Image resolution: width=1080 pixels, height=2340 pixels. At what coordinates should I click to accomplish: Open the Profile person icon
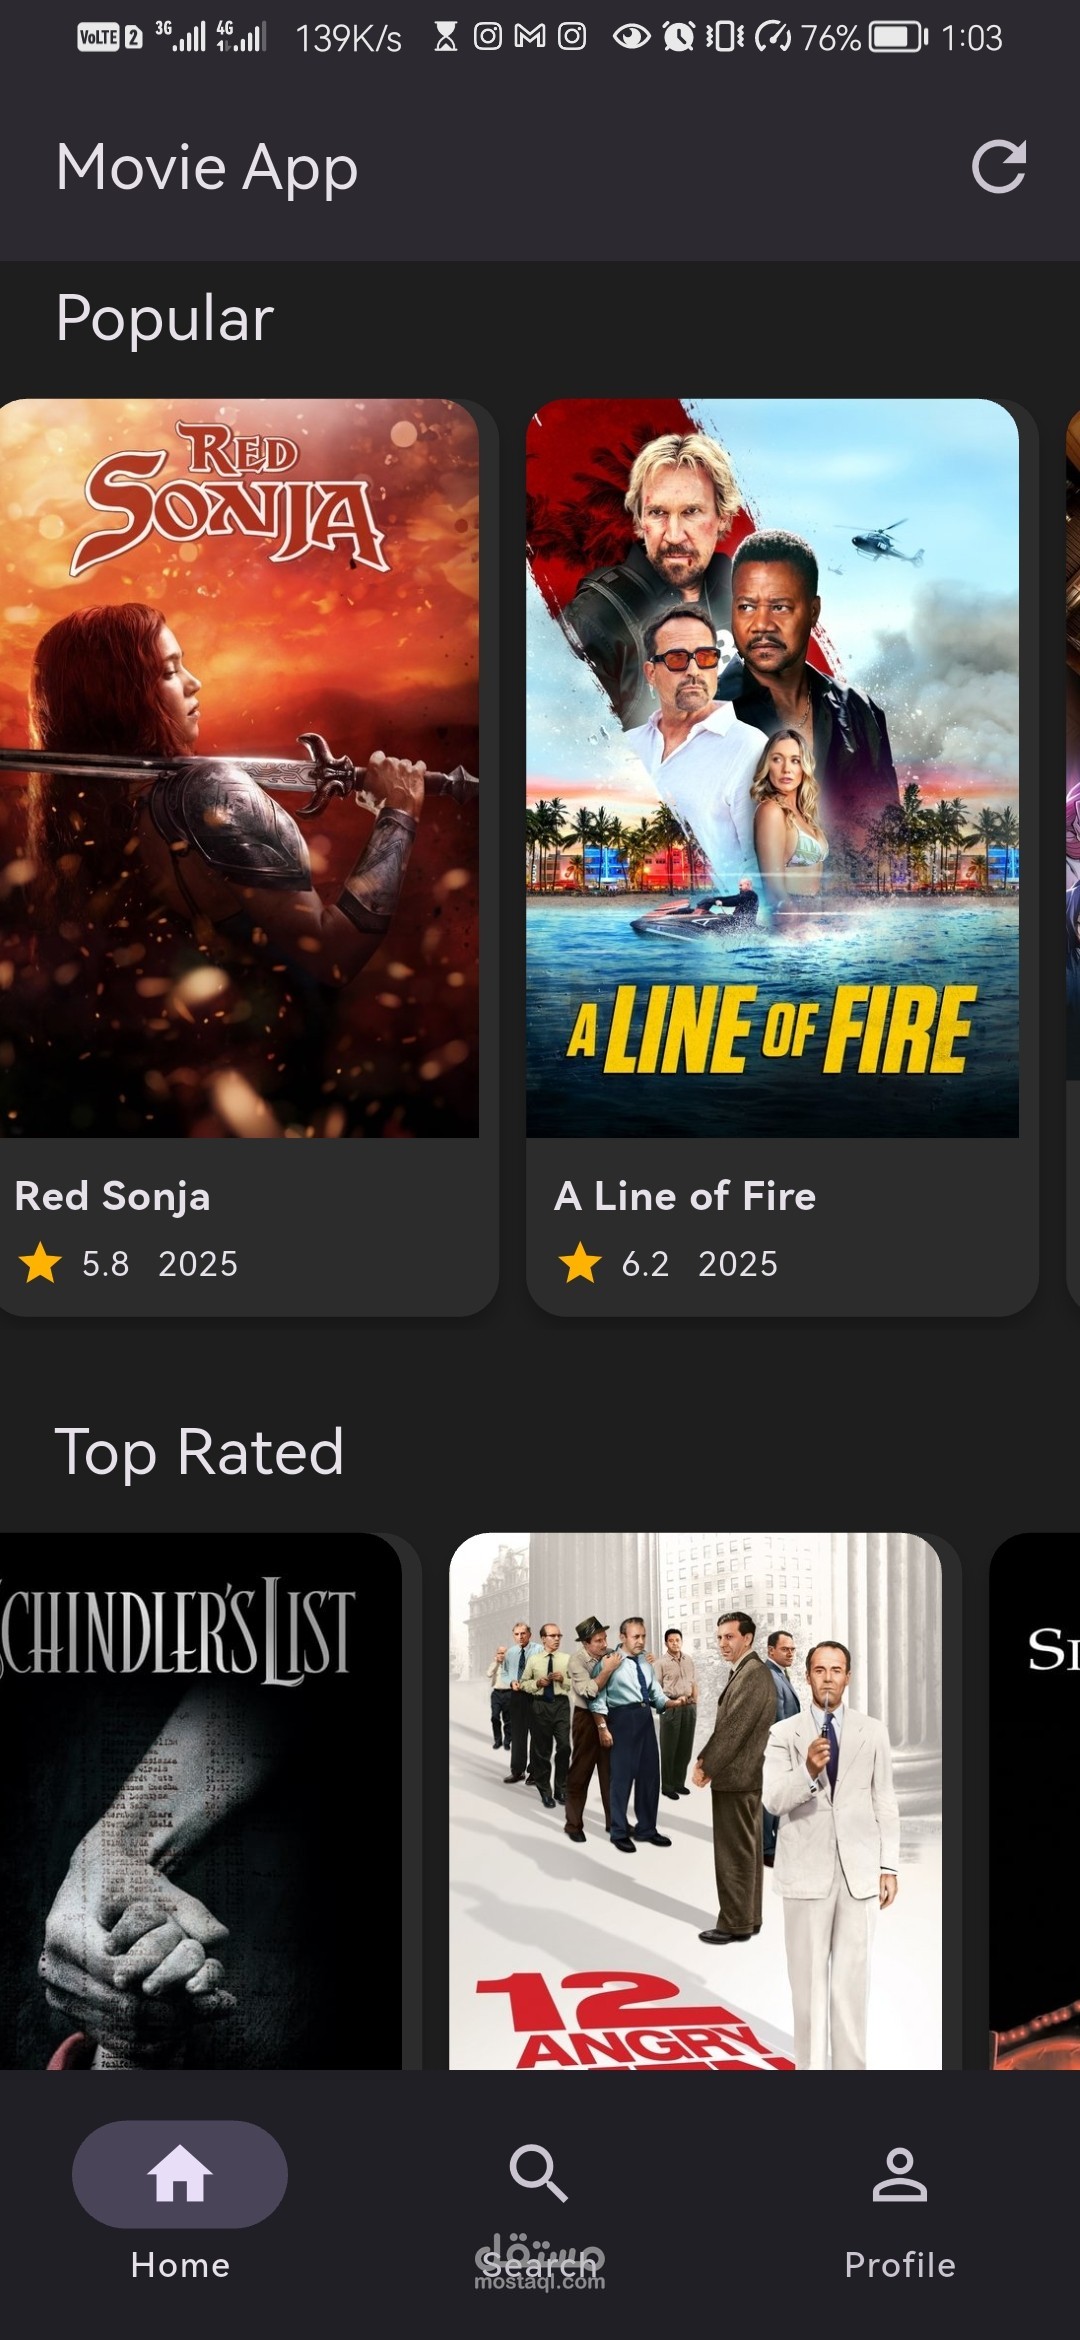click(x=900, y=2174)
